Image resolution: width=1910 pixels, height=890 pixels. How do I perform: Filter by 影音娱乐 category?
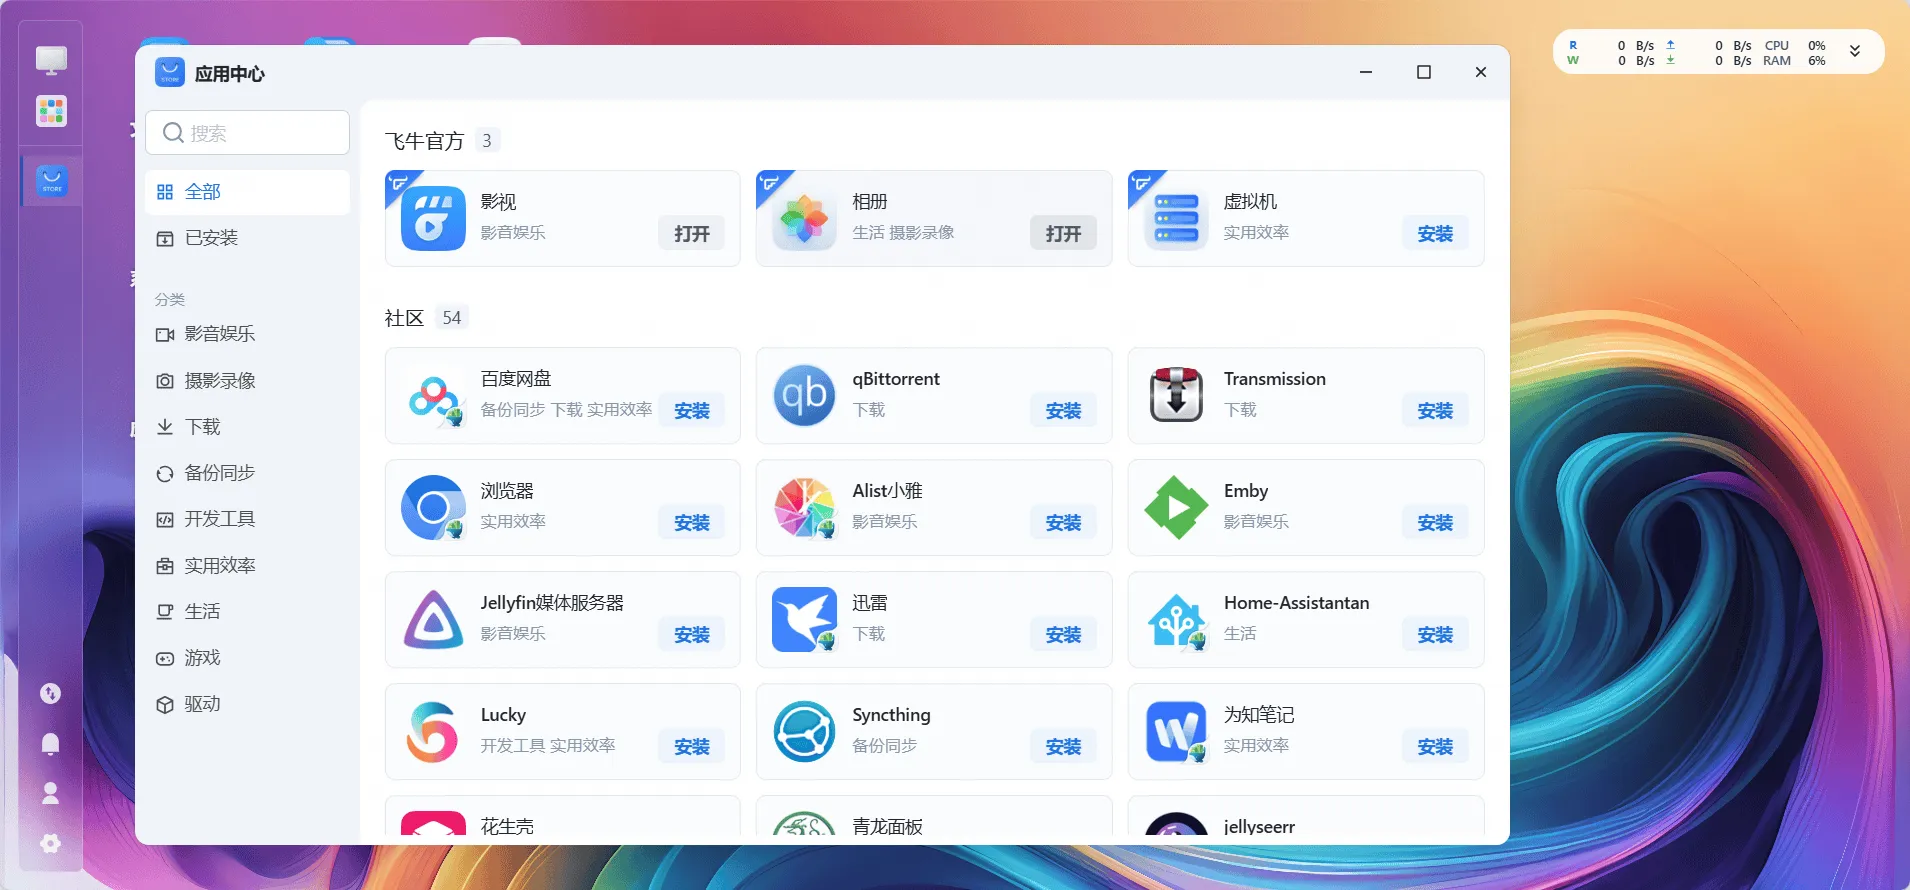click(x=247, y=334)
